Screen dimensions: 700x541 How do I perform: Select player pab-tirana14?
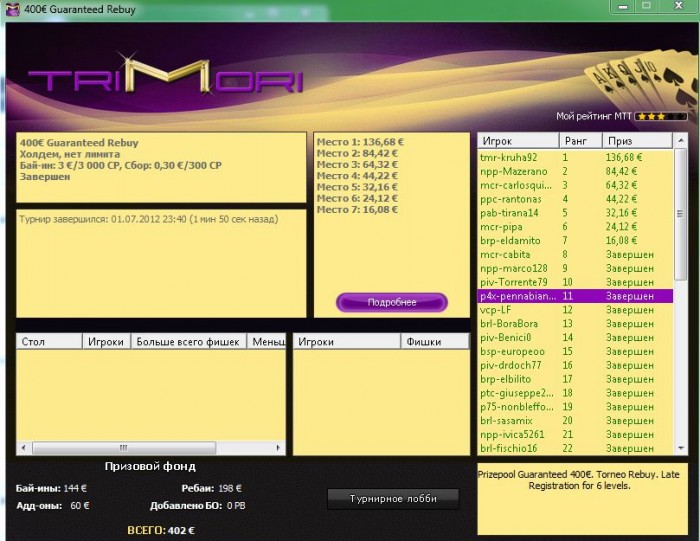(575, 213)
